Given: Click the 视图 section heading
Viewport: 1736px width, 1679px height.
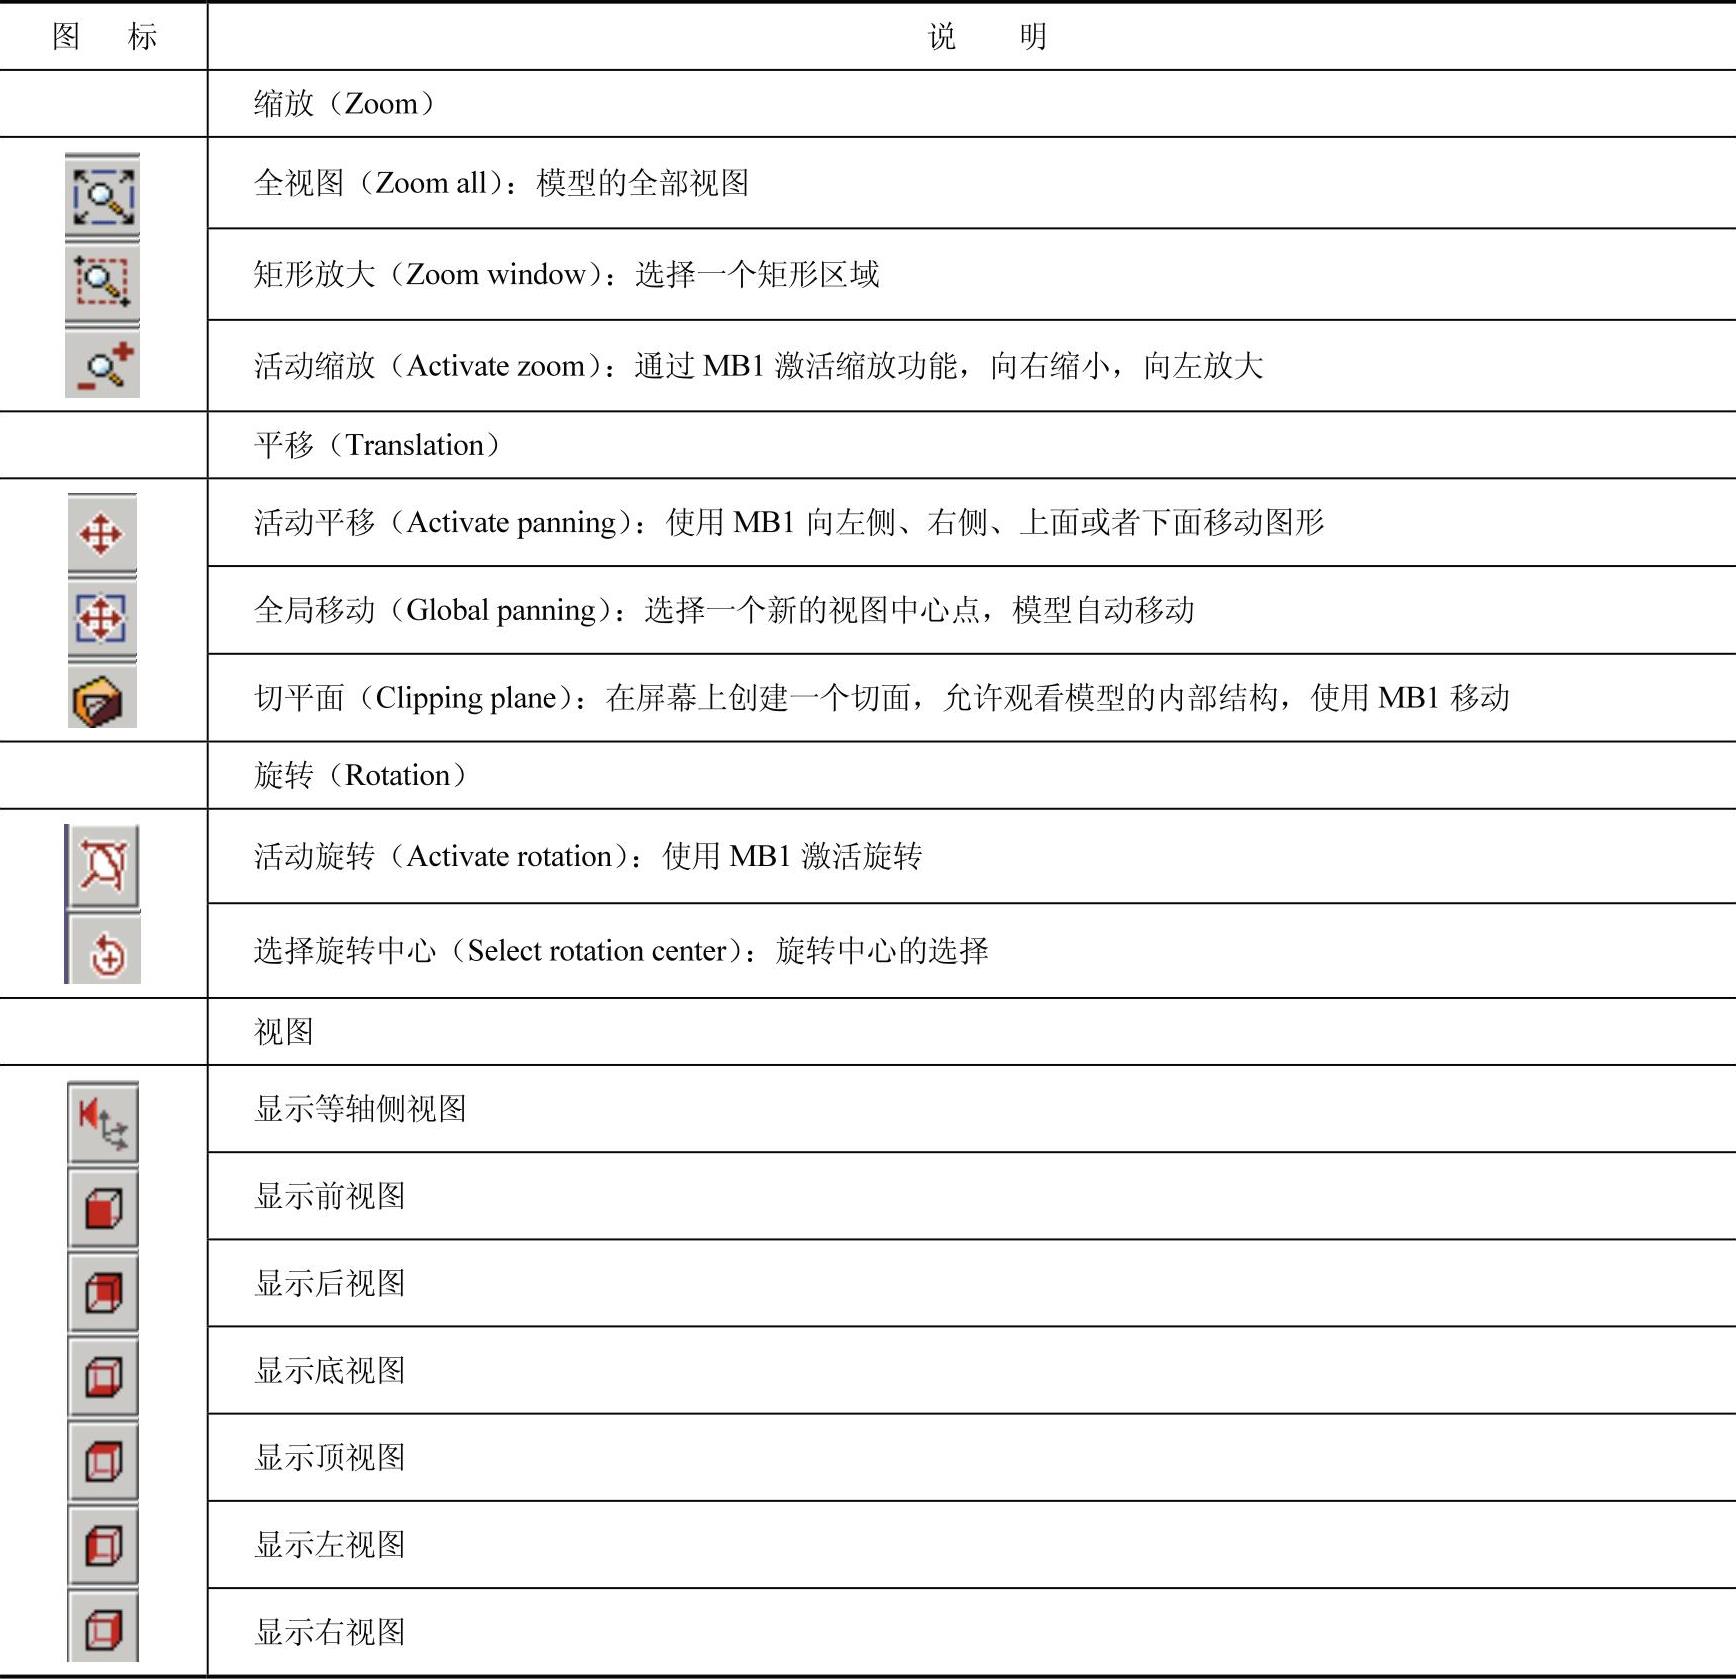Looking at the screenshot, I should point(284,1031).
